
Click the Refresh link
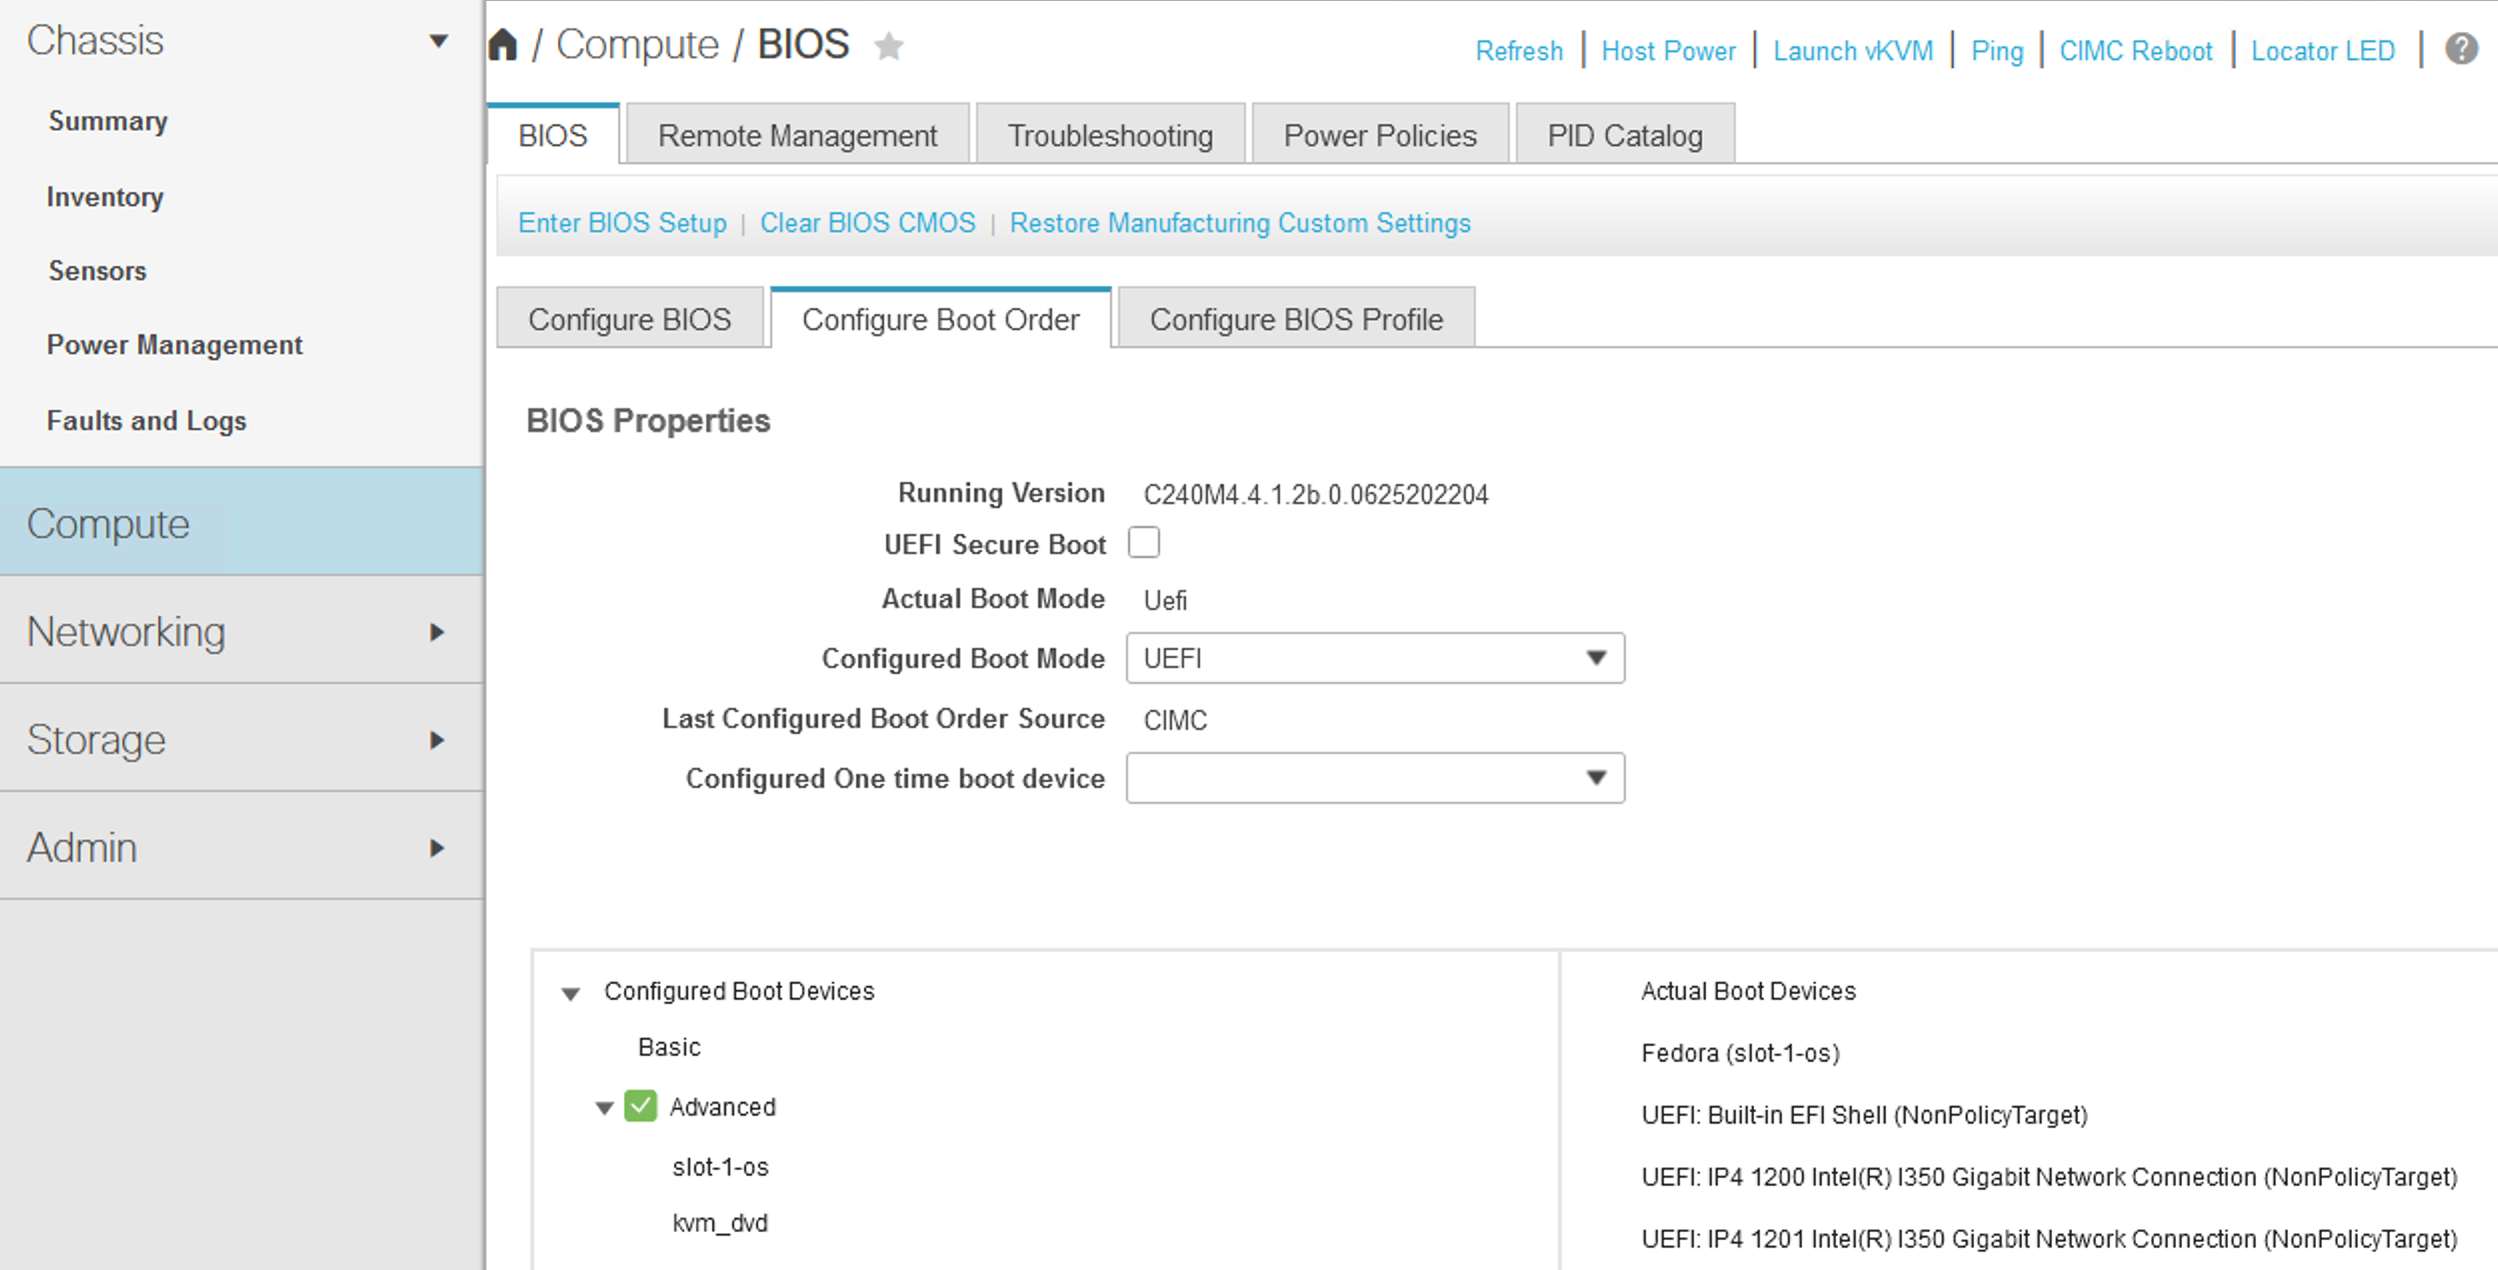(1519, 51)
